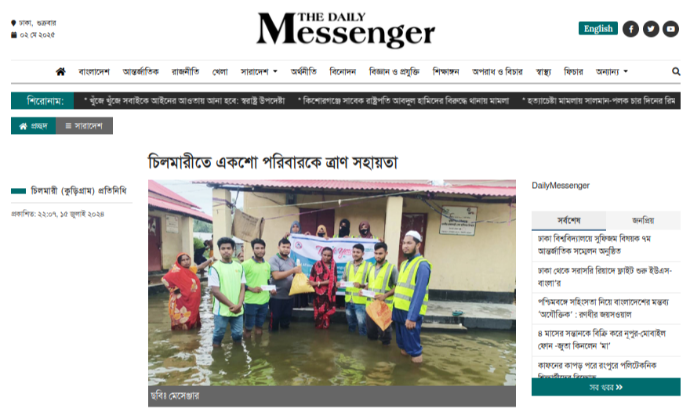Screen dimensions: 690x419
Task: Open the US-Bangla Riyadh flight headline
Action: point(605,276)
